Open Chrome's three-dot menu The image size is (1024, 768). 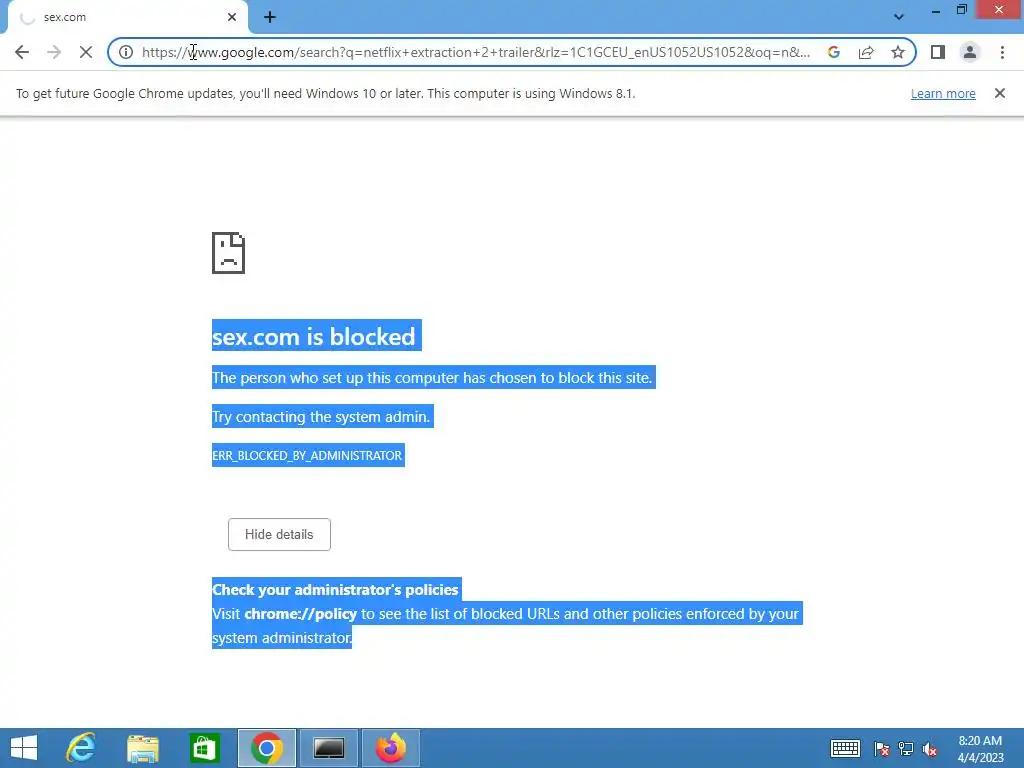click(x=1002, y=52)
